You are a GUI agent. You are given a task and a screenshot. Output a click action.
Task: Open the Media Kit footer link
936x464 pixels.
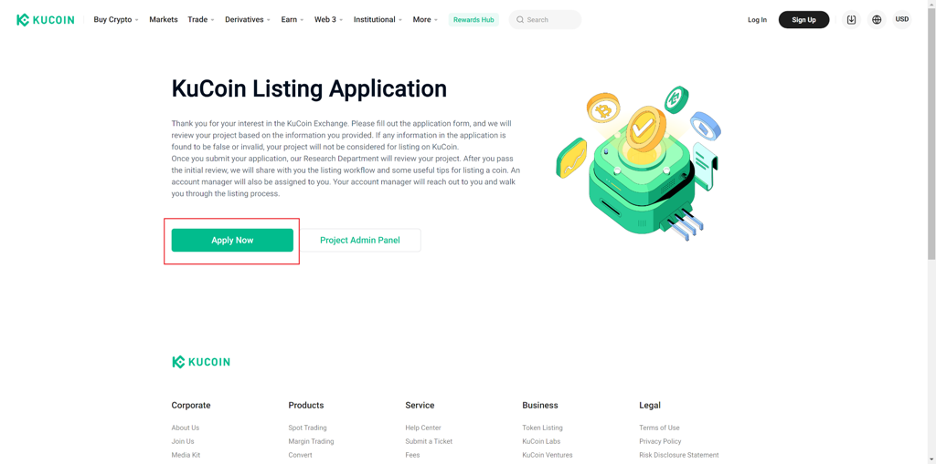[x=186, y=455]
